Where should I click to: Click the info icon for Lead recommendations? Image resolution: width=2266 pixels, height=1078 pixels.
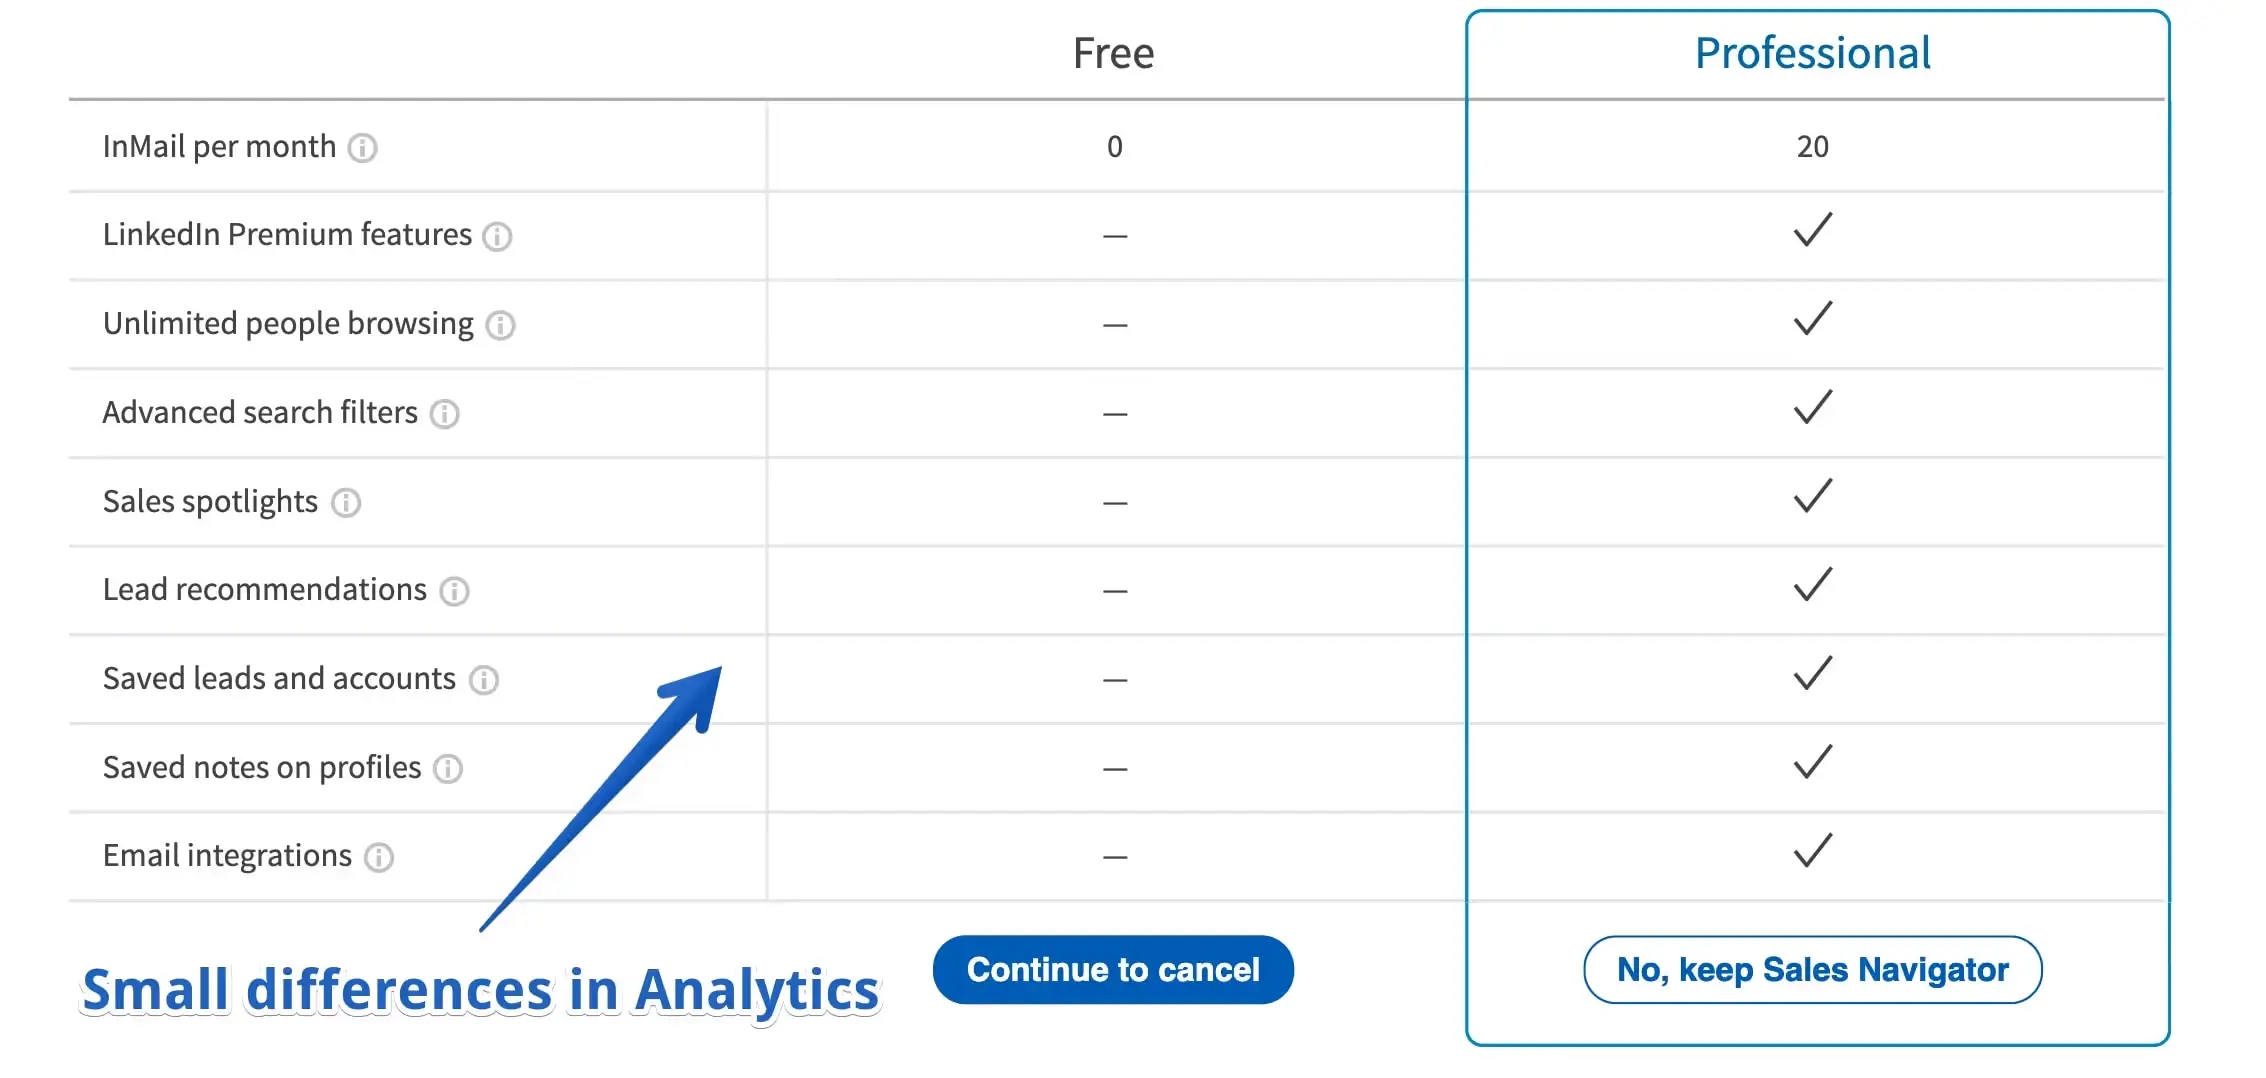coord(454,592)
